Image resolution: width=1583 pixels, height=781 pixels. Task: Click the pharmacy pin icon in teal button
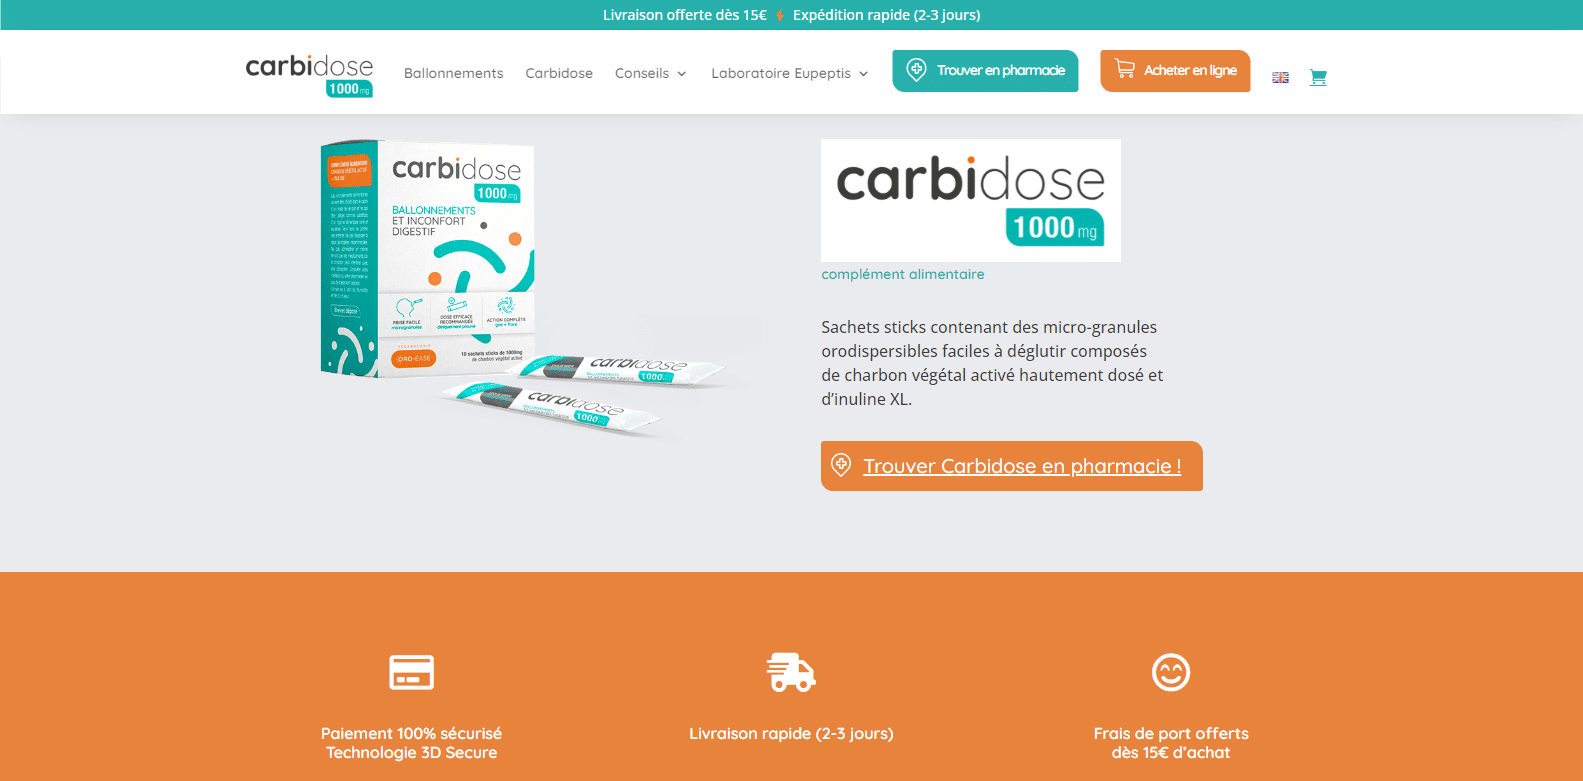coord(916,70)
